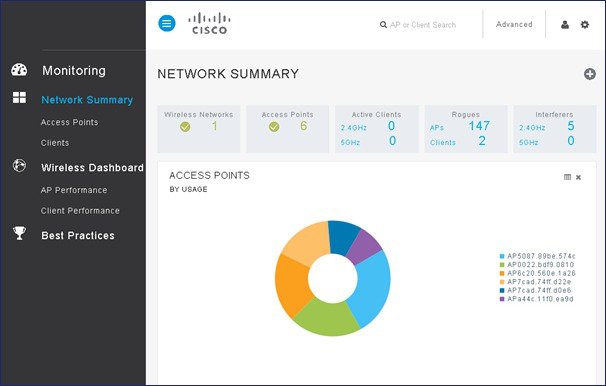Go to Client Performance page
606x386 pixels.
pyautogui.click(x=80, y=211)
